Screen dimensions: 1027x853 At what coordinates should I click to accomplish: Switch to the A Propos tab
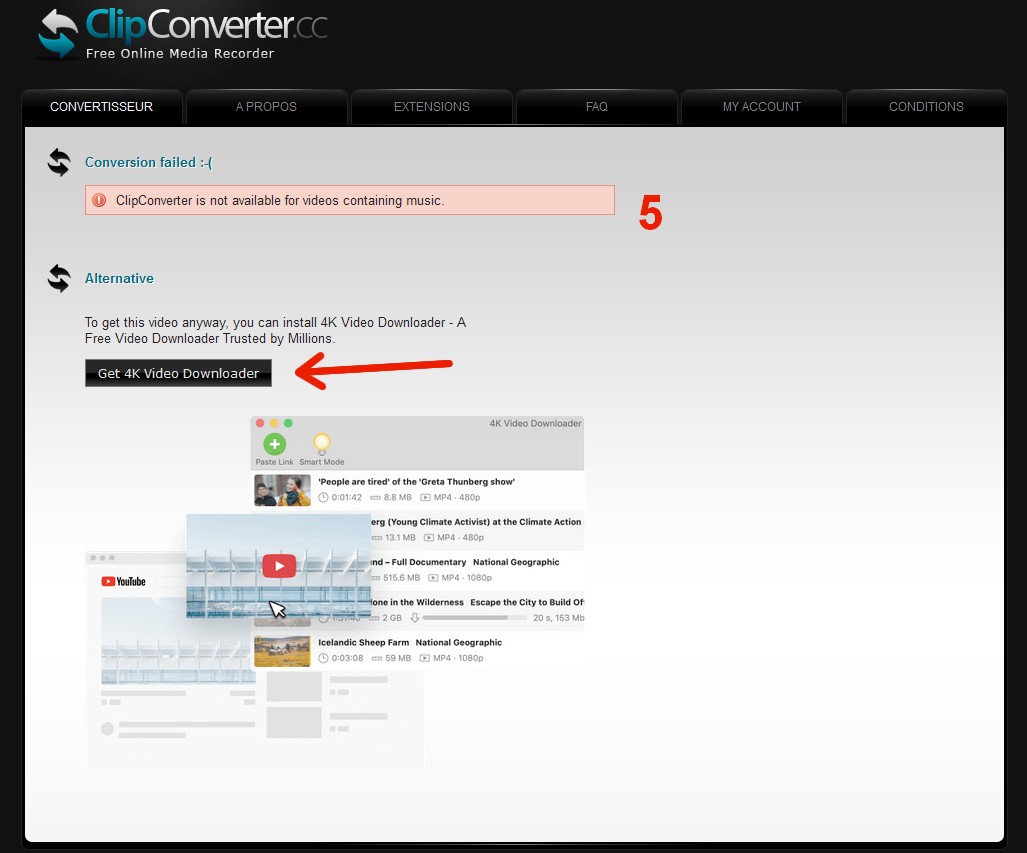pos(267,107)
